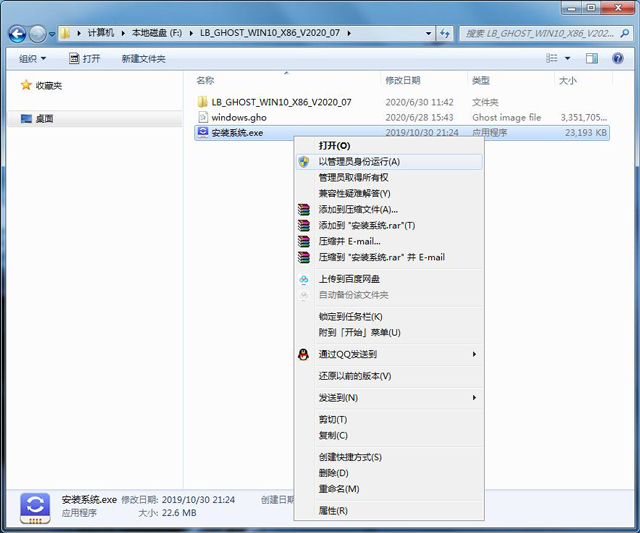Click the blue help question mark icon
This screenshot has width=640, height=533.
point(618,58)
